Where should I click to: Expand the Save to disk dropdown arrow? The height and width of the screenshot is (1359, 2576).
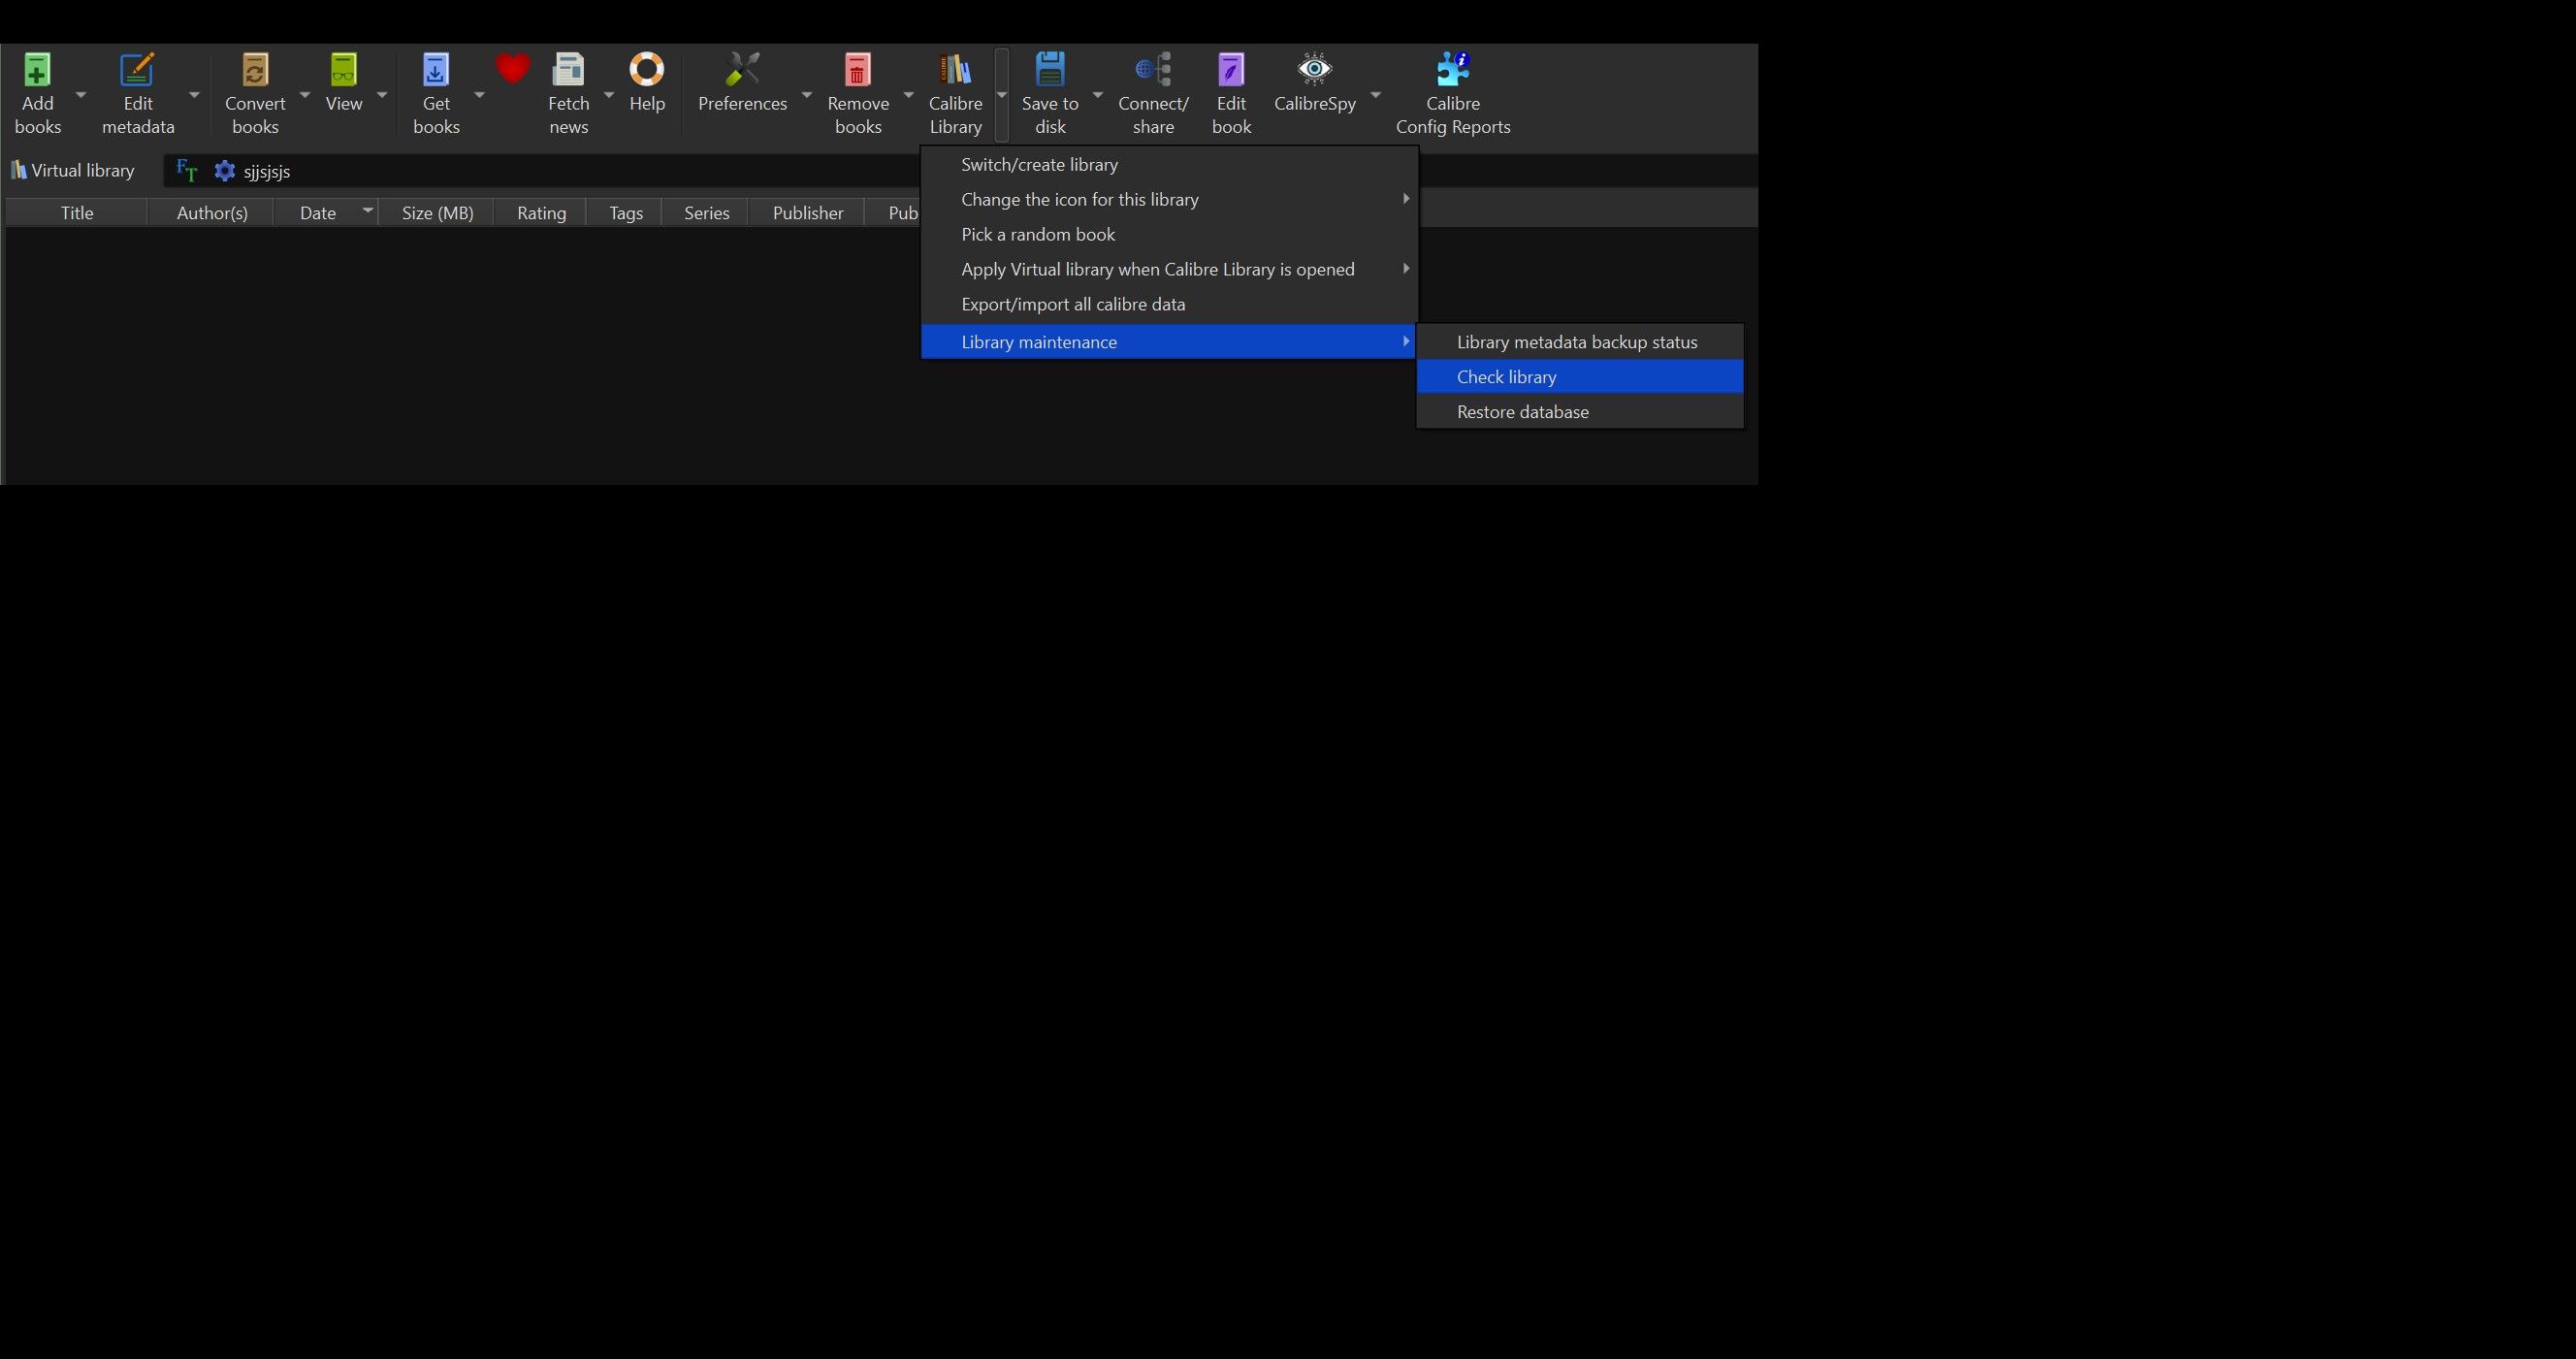[1097, 95]
